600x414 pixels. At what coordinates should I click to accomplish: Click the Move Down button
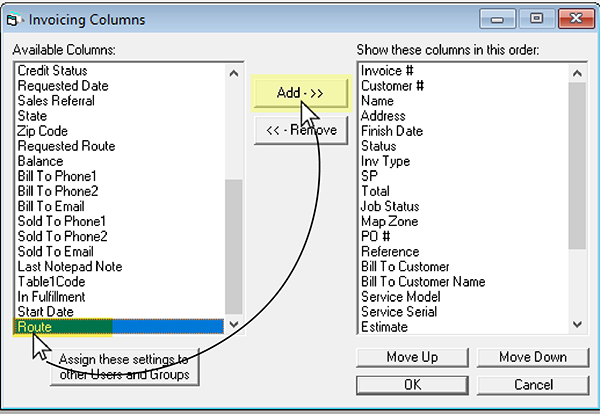(533, 357)
